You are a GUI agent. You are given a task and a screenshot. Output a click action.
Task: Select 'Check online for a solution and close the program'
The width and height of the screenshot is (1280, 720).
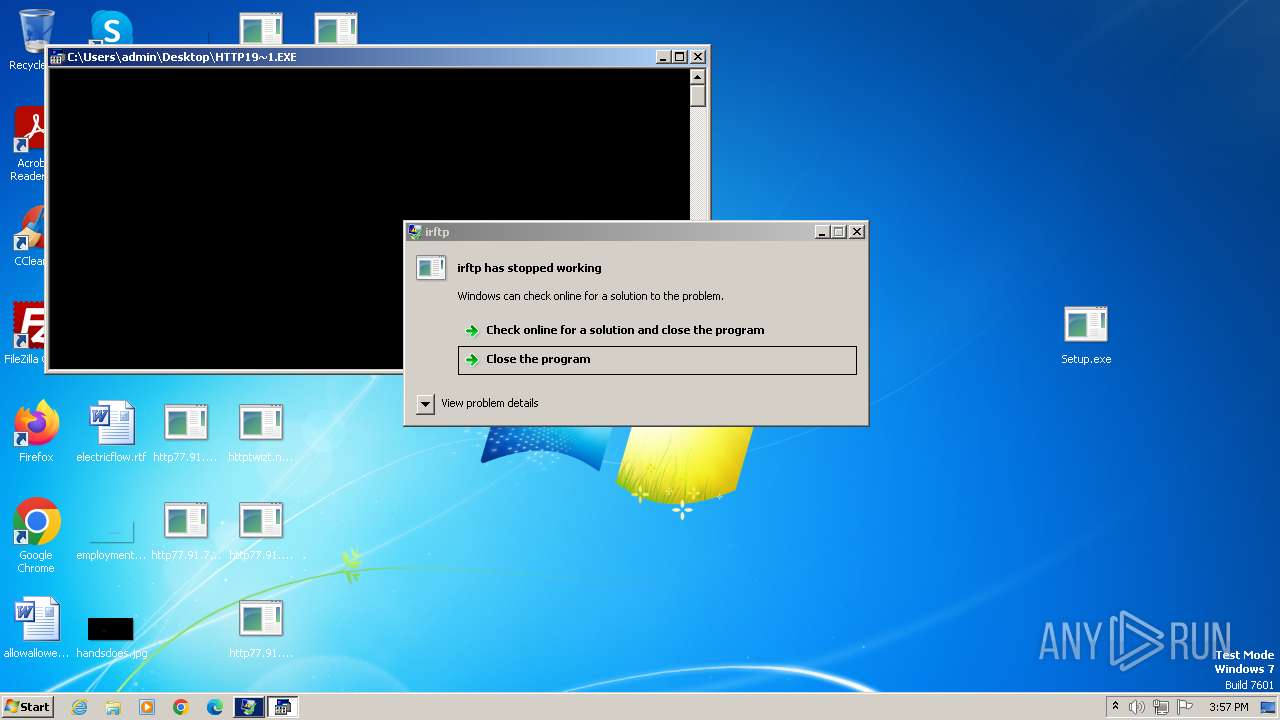pos(624,330)
